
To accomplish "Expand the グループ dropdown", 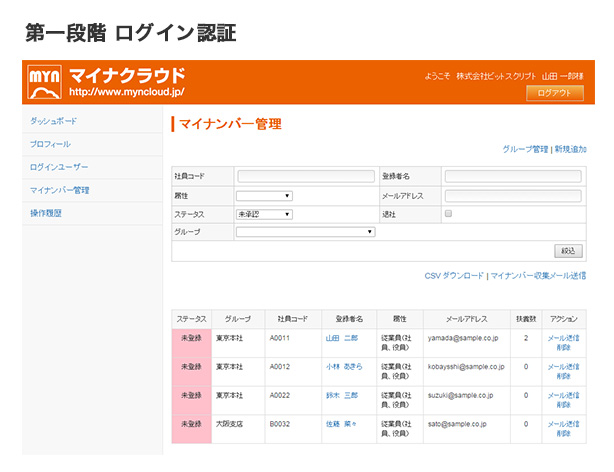I will [x=305, y=232].
